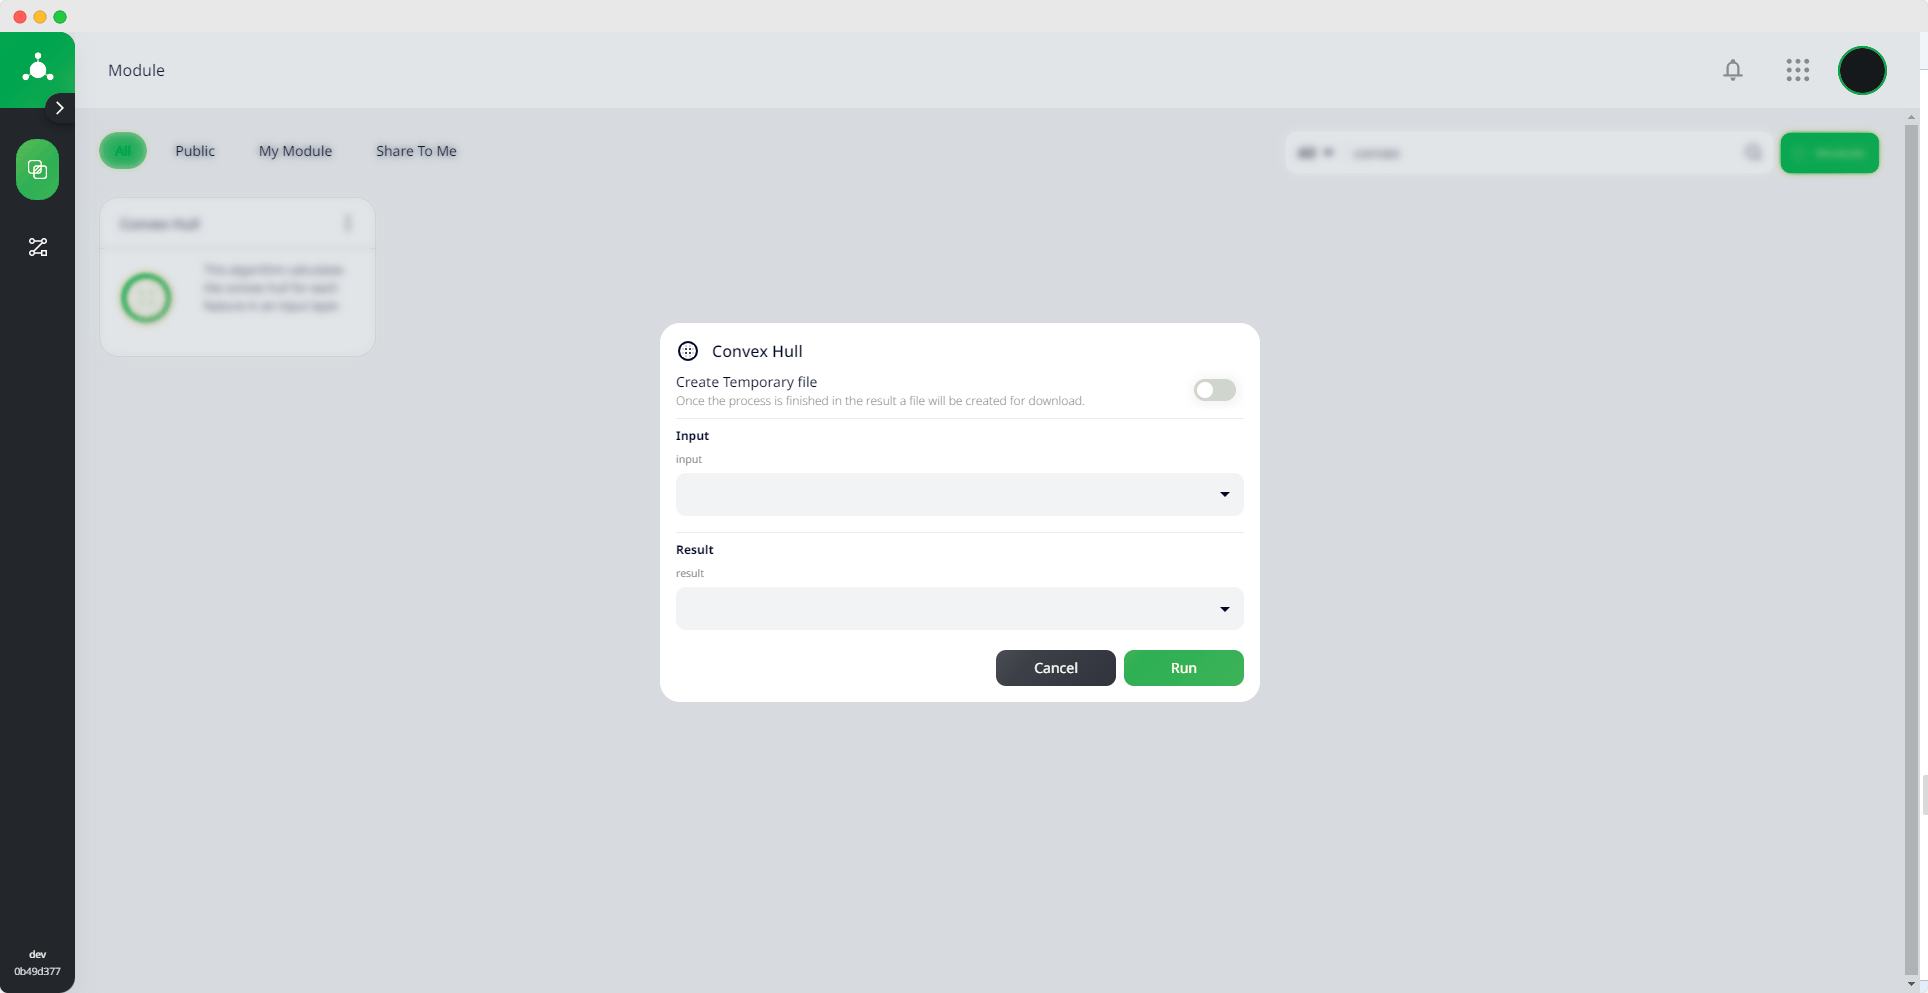
Task: Click the Convex Hull dialog icon
Action: click(x=688, y=351)
